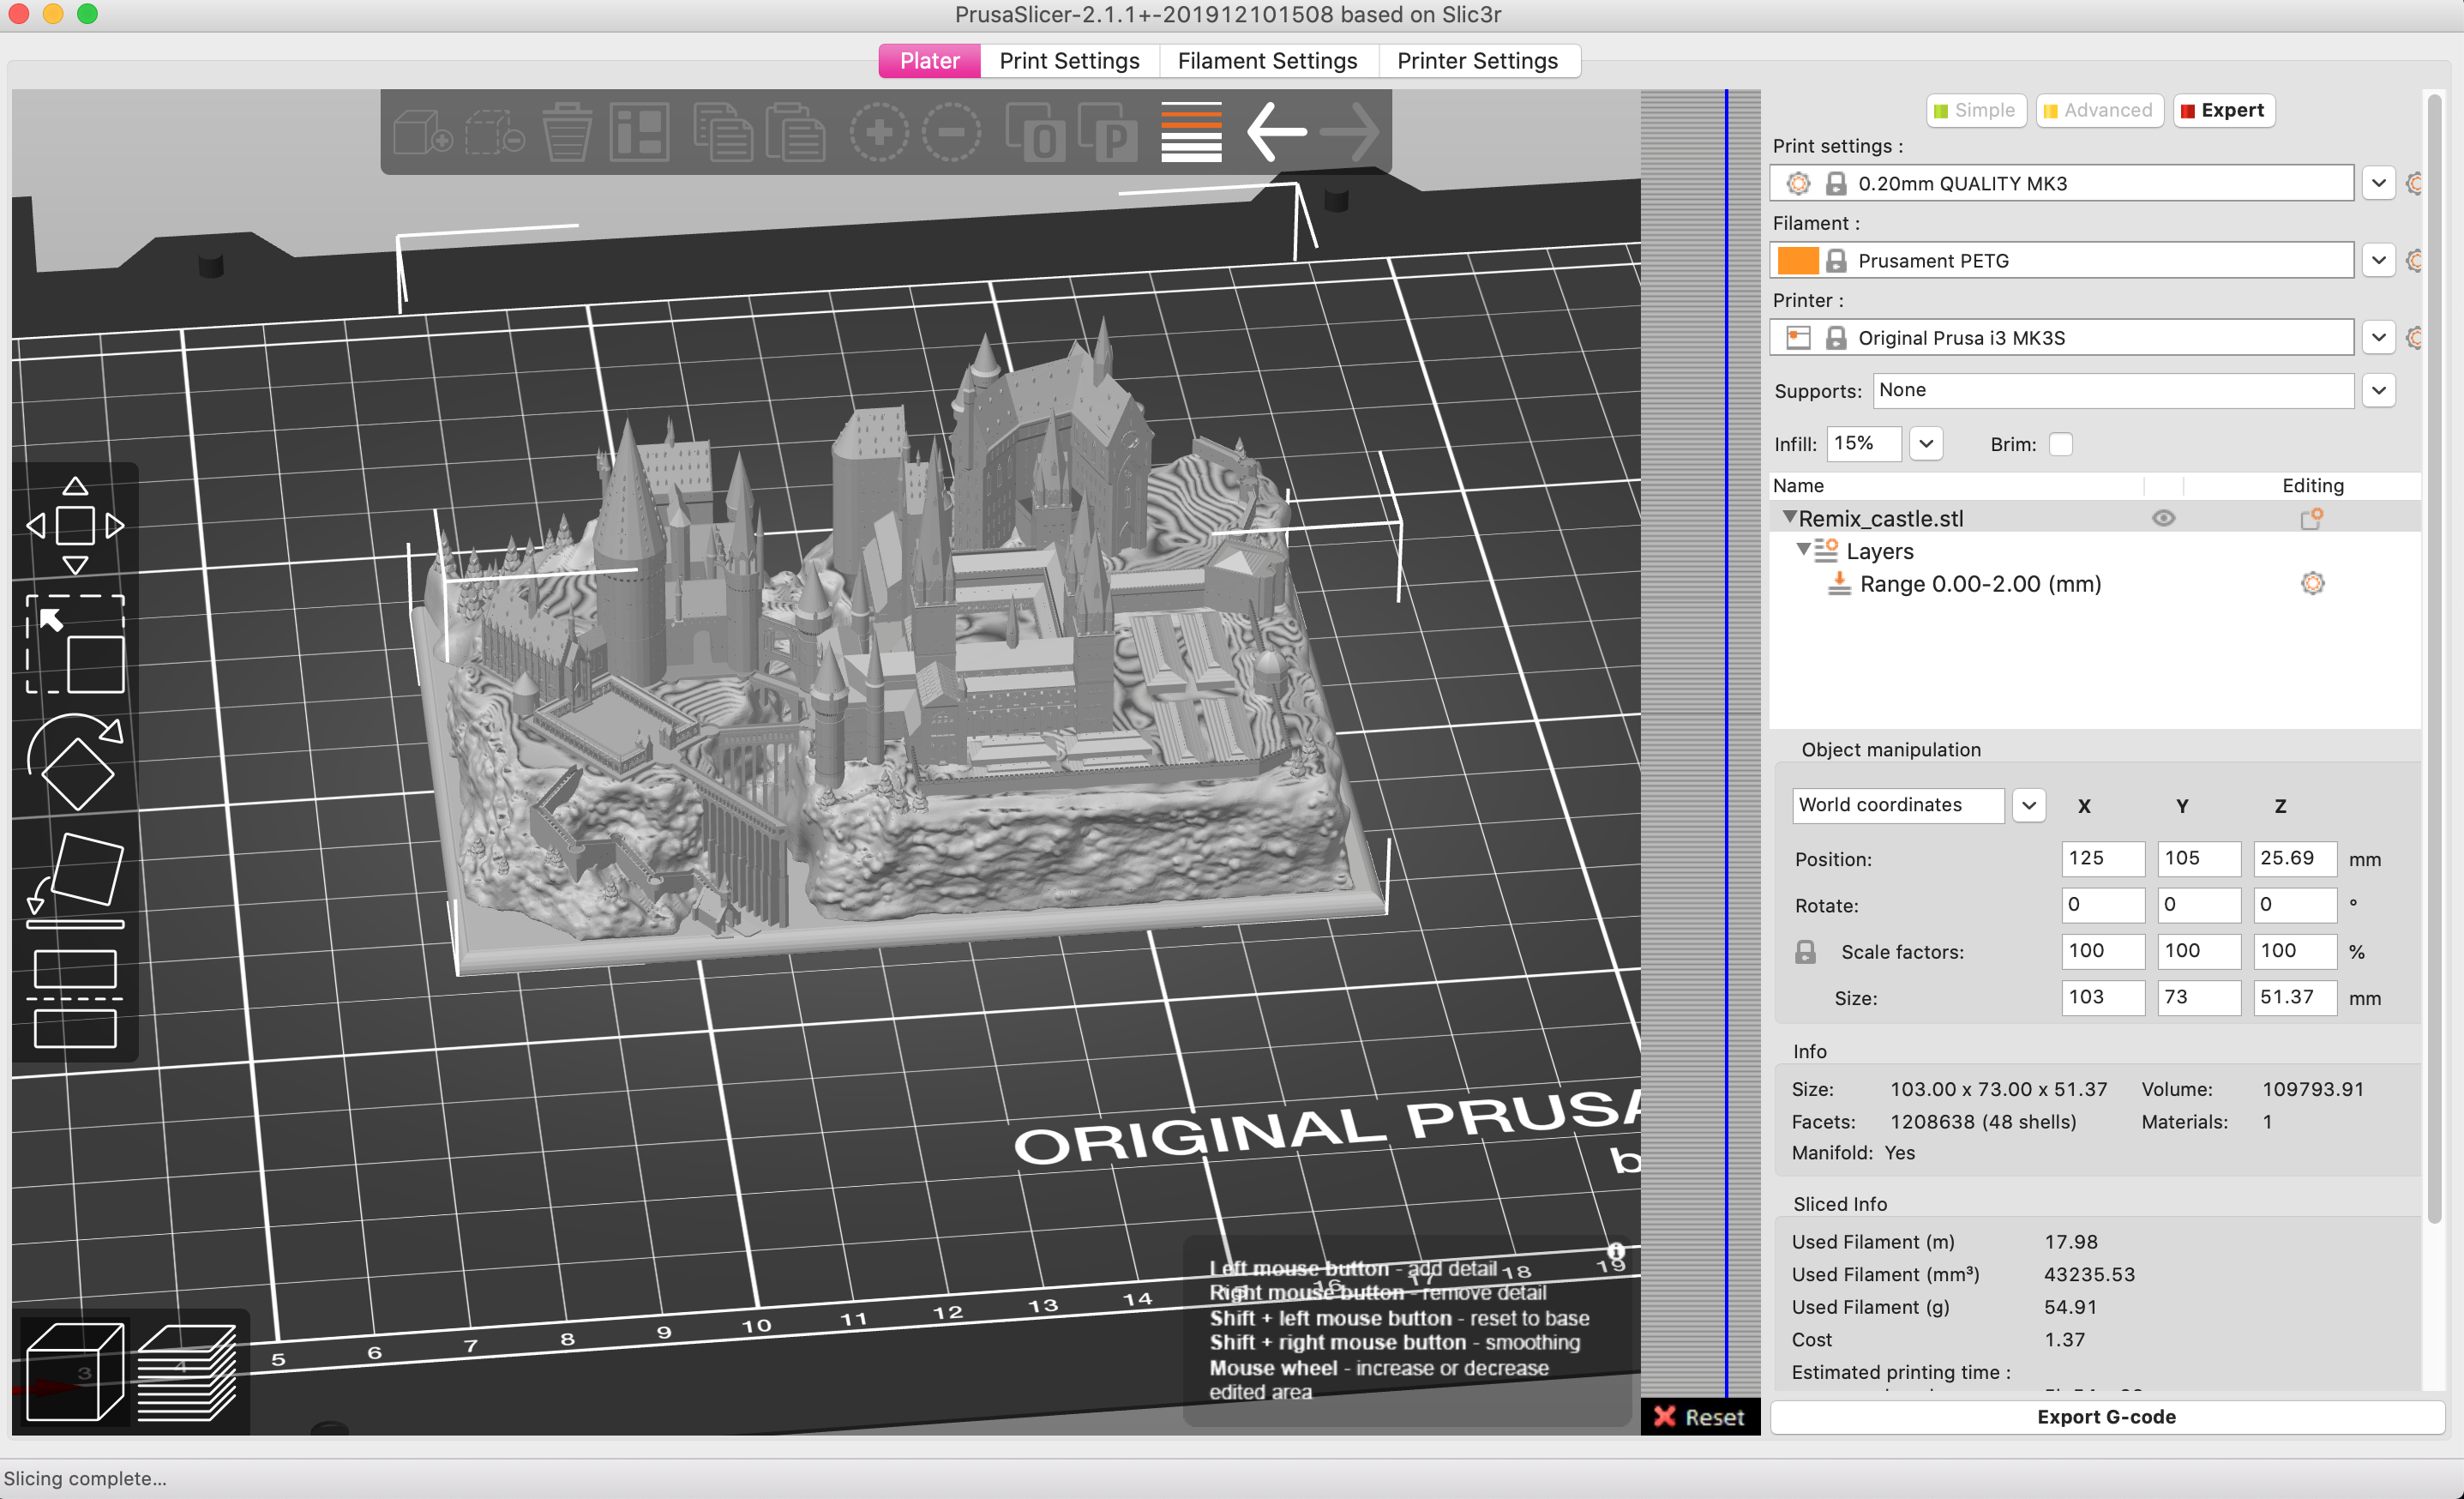Click the Delete all trash icon
Screen dimensions: 2464x1499
567,132
